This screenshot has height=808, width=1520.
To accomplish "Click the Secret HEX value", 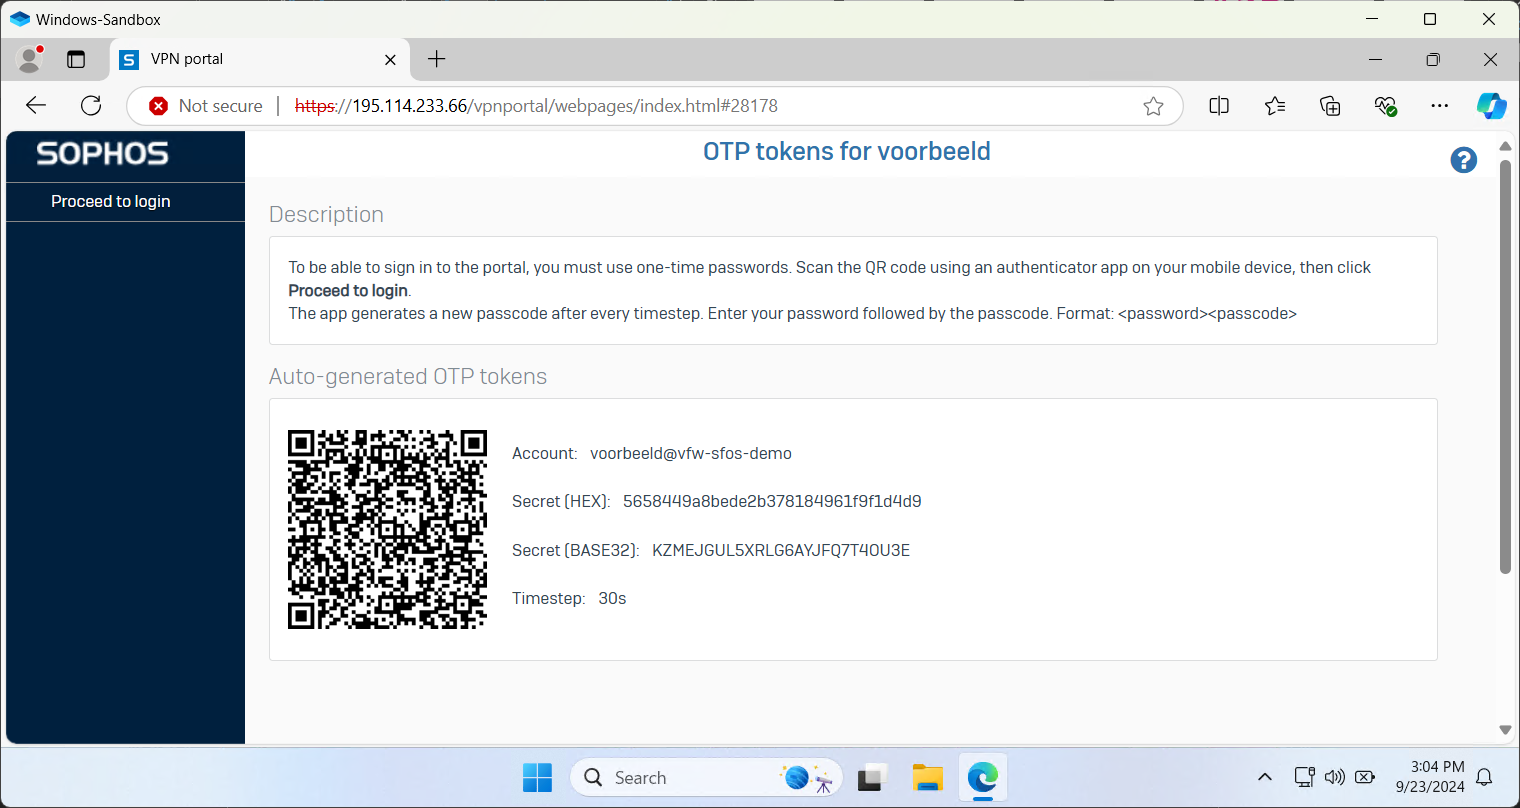I will point(772,501).
